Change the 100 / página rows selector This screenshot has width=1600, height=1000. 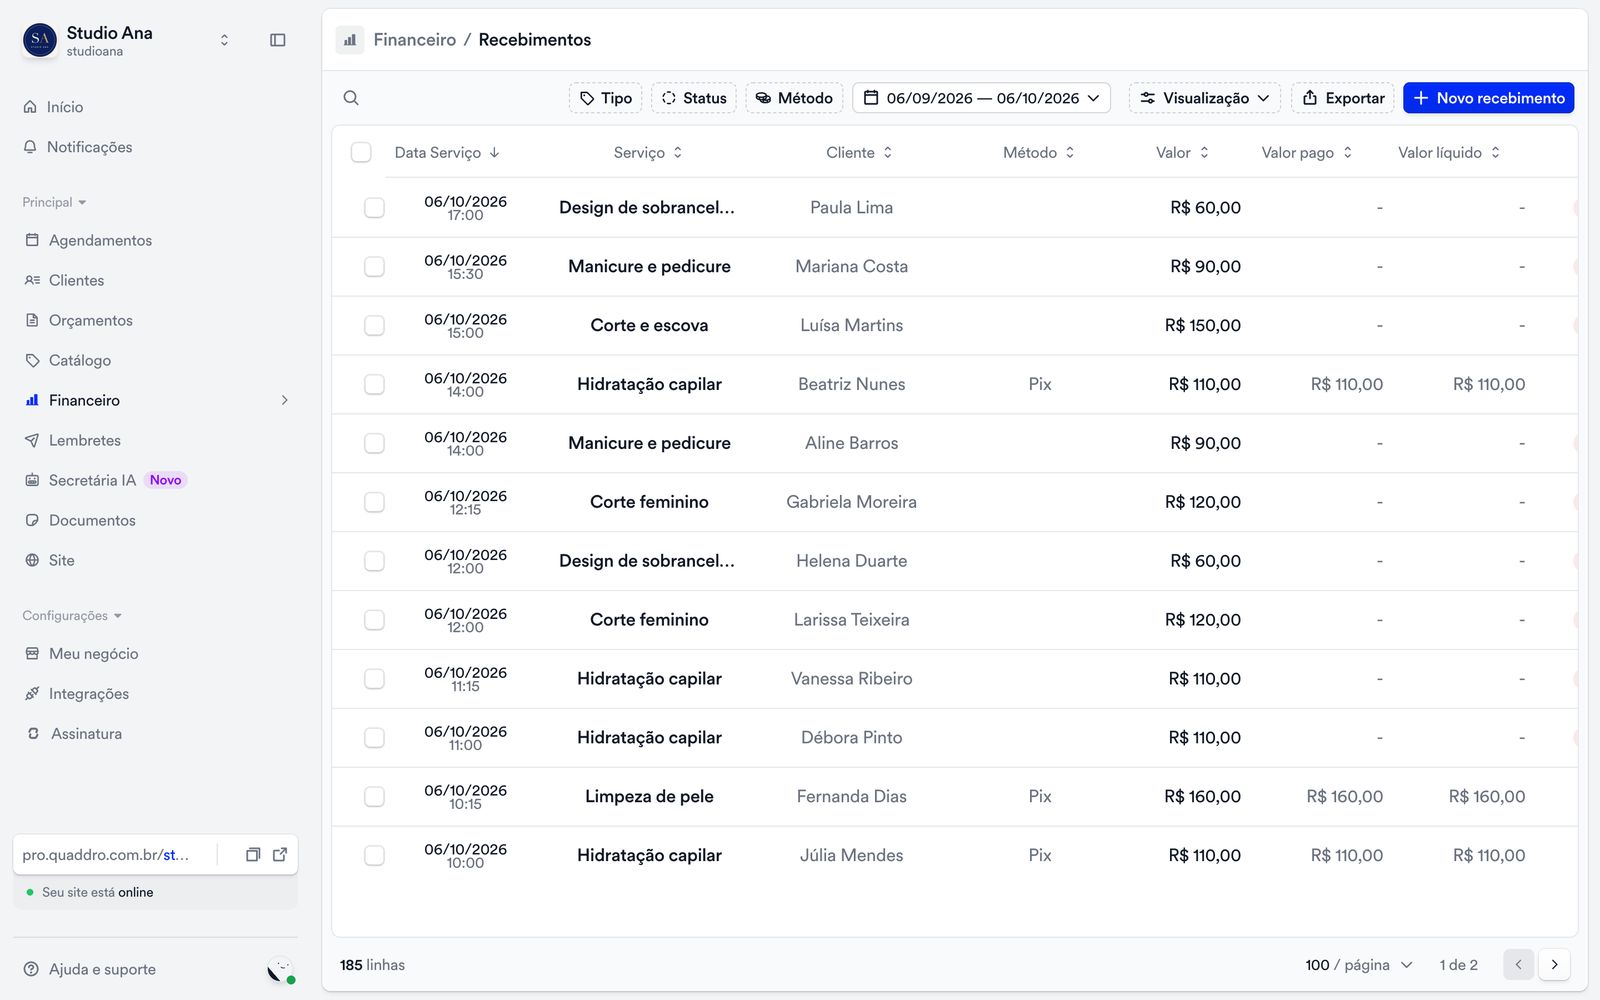pos(1358,965)
